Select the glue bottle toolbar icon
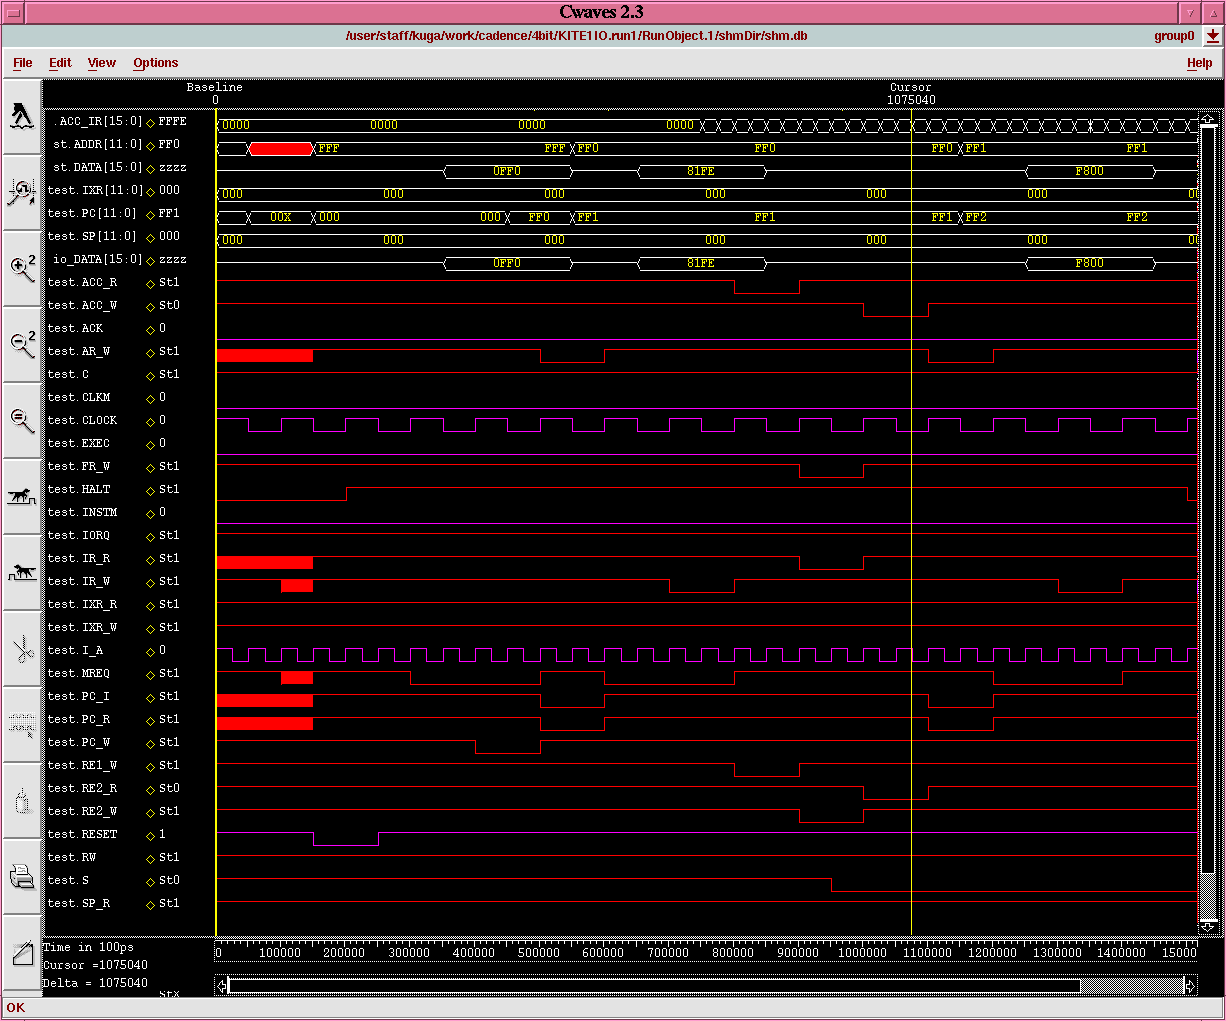This screenshot has width=1226, height=1021. (x=22, y=798)
